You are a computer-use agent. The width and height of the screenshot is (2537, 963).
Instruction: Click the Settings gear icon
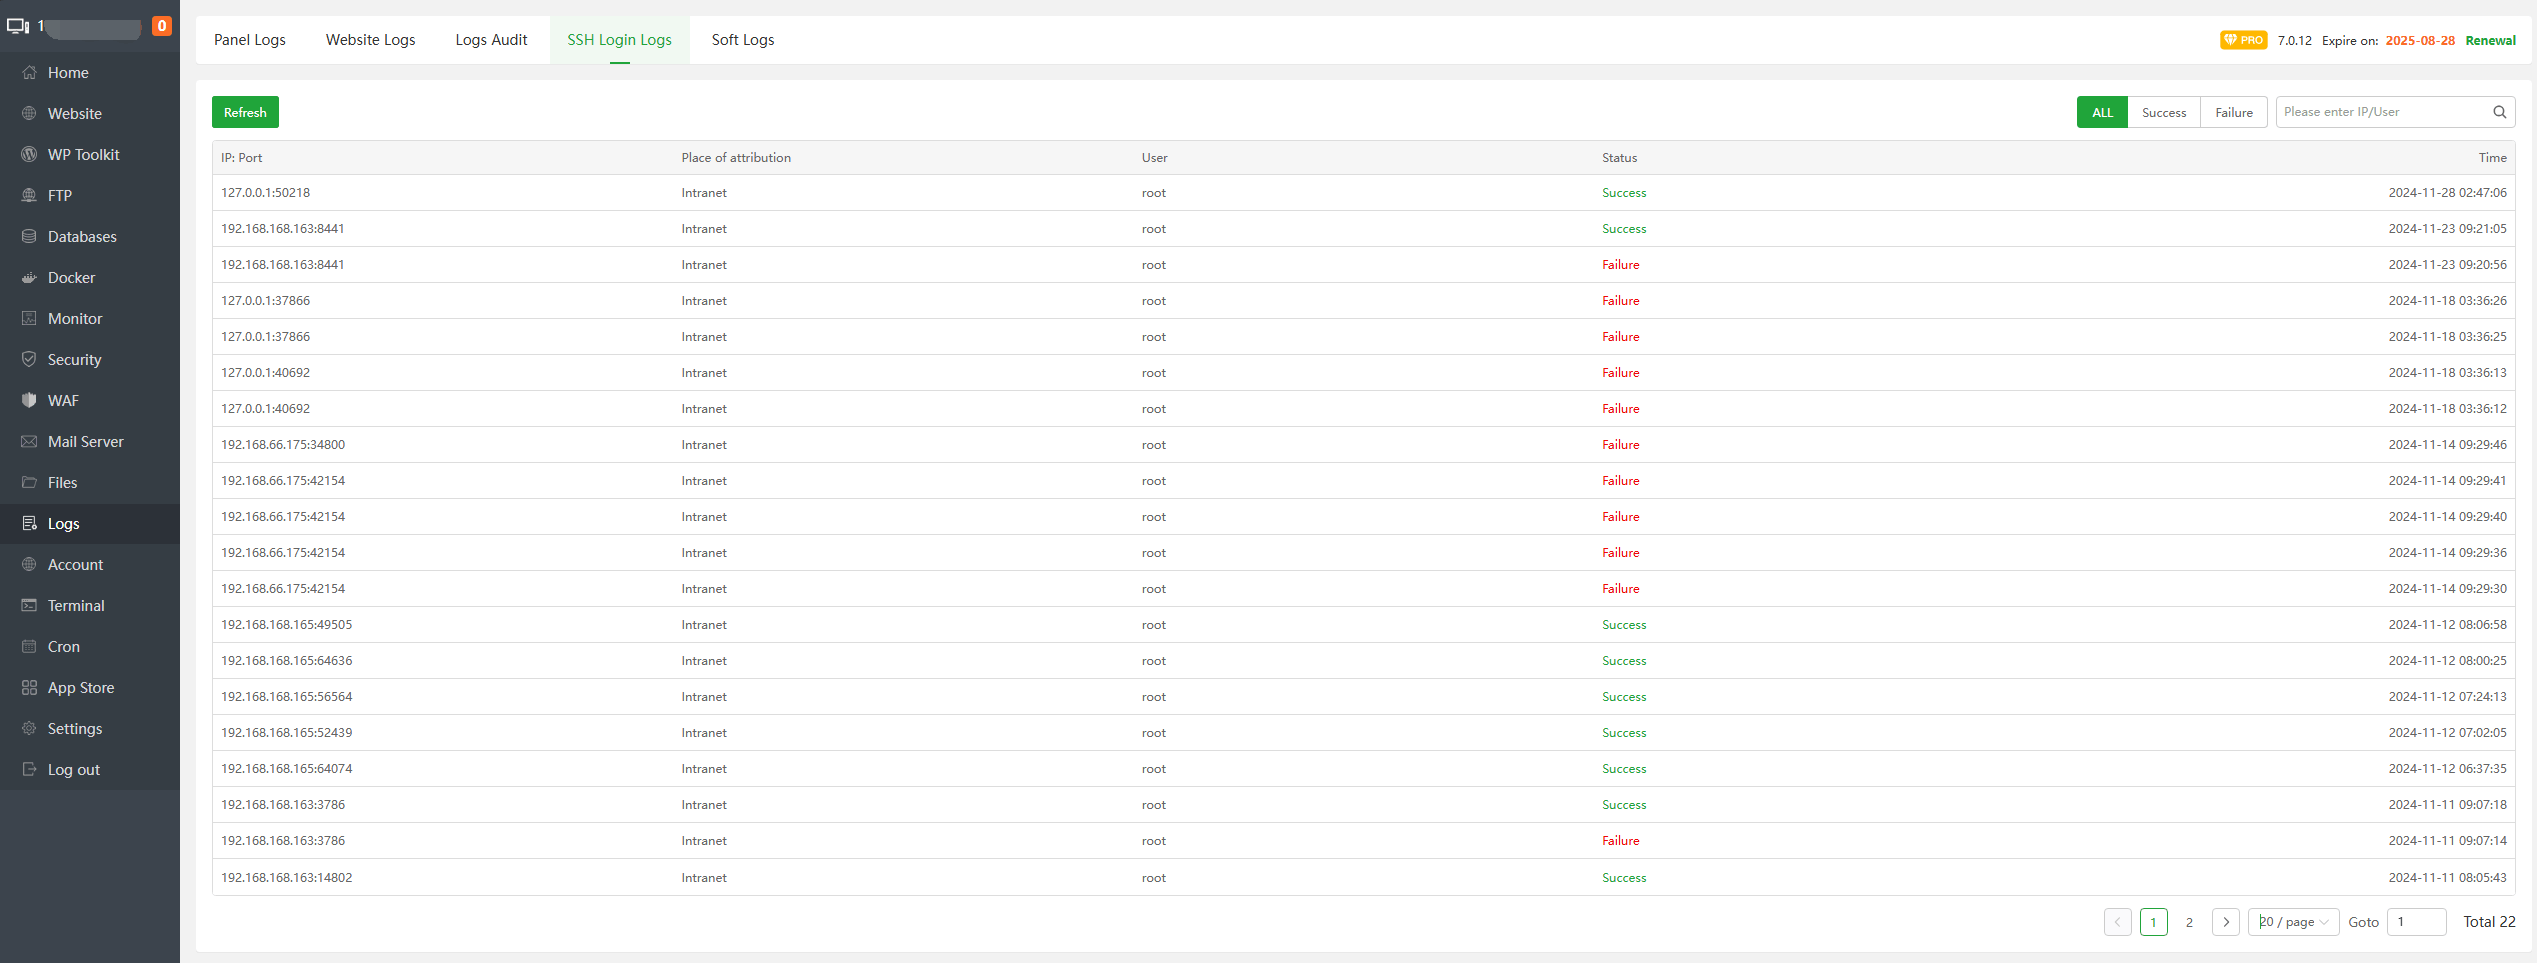(29, 729)
